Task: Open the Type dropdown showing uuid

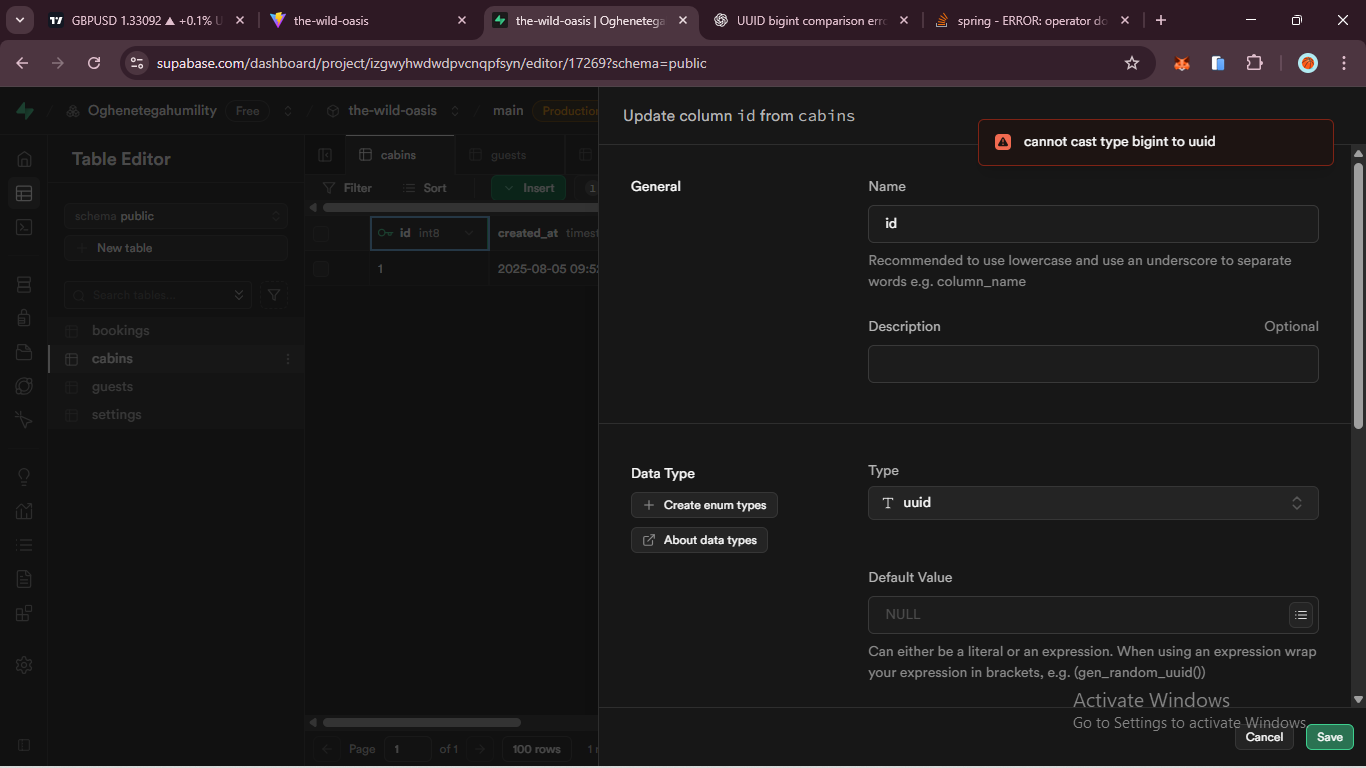Action: click(x=1093, y=503)
